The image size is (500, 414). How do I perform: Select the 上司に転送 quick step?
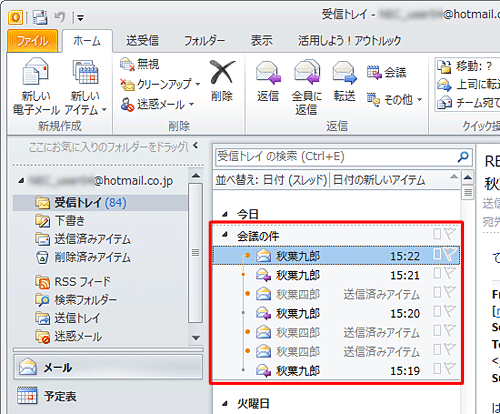tap(468, 84)
